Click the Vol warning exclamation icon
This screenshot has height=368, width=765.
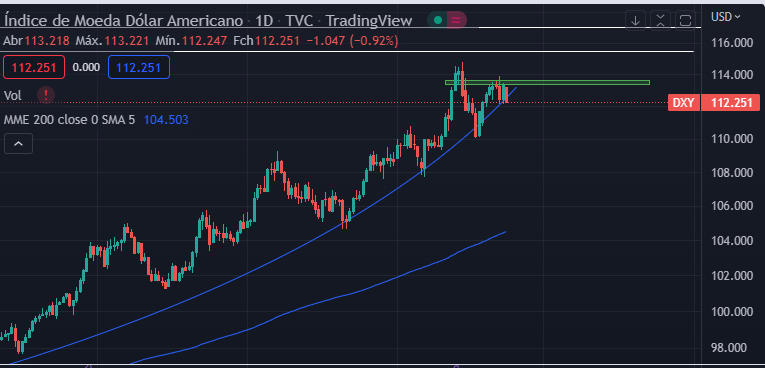pyautogui.click(x=46, y=95)
